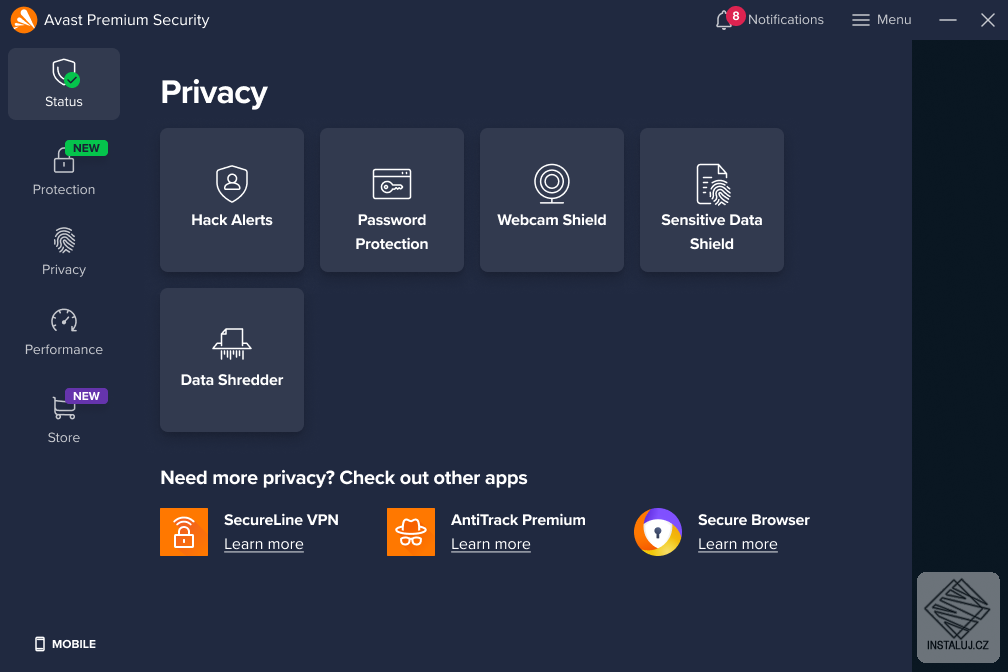The image size is (1008, 672).
Task: Open the Protection sidebar section
Action: pyautogui.click(x=64, y=169)
